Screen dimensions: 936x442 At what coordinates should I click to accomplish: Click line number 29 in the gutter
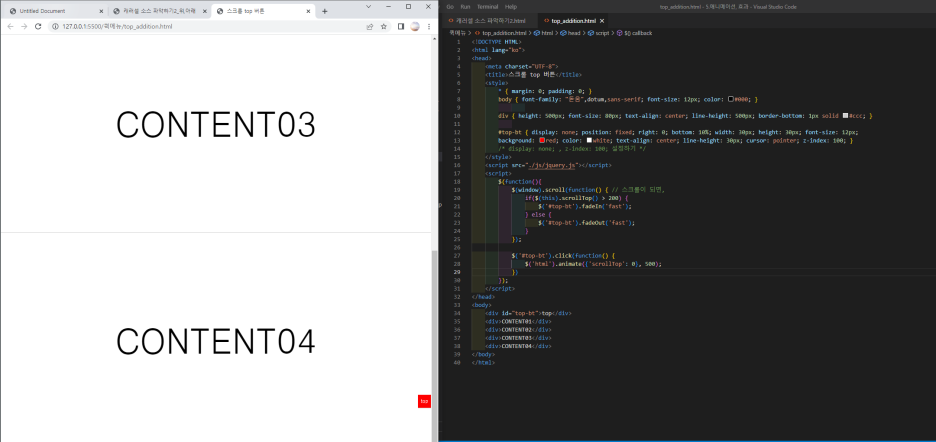(457, 272)
